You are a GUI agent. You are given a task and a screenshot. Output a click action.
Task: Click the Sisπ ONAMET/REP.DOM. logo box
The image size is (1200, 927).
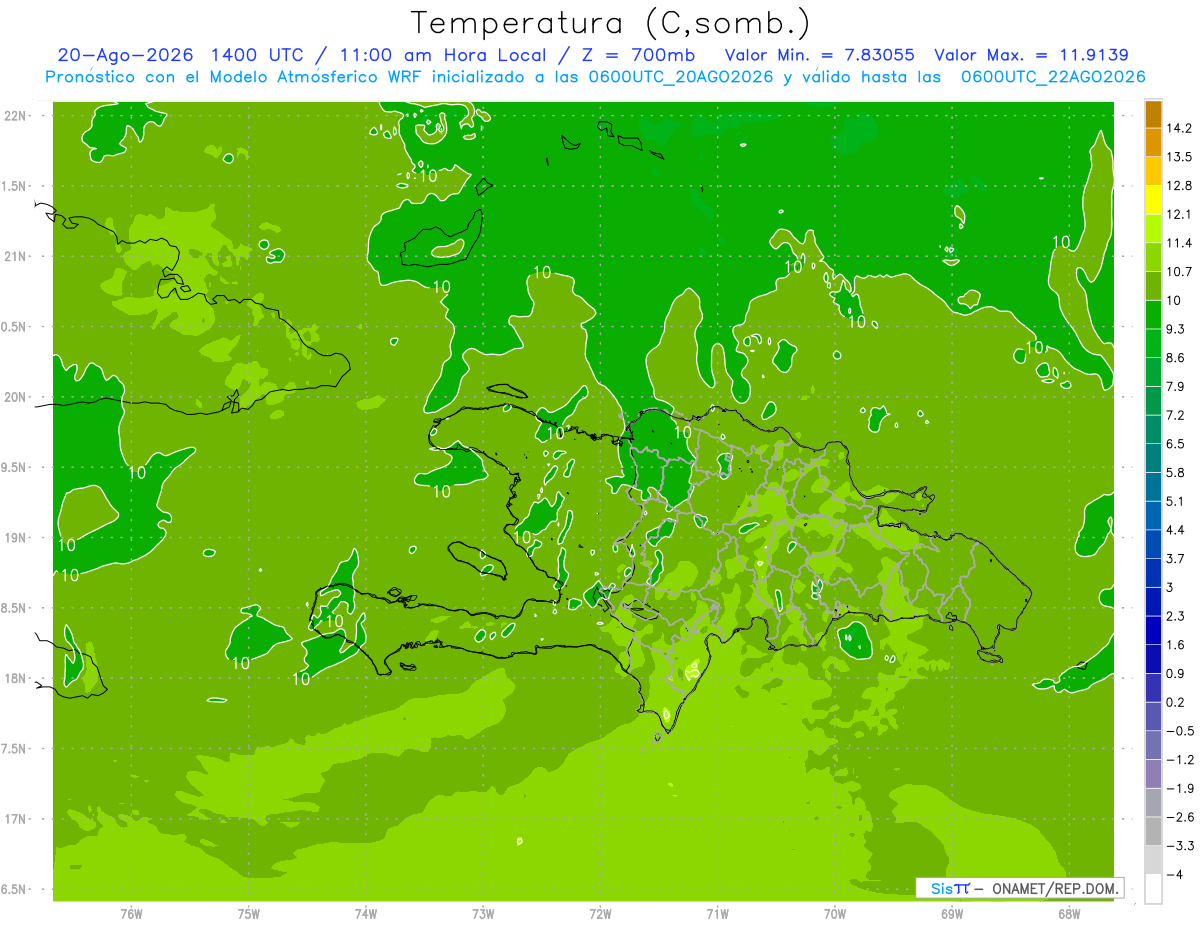pos(1019,888)
